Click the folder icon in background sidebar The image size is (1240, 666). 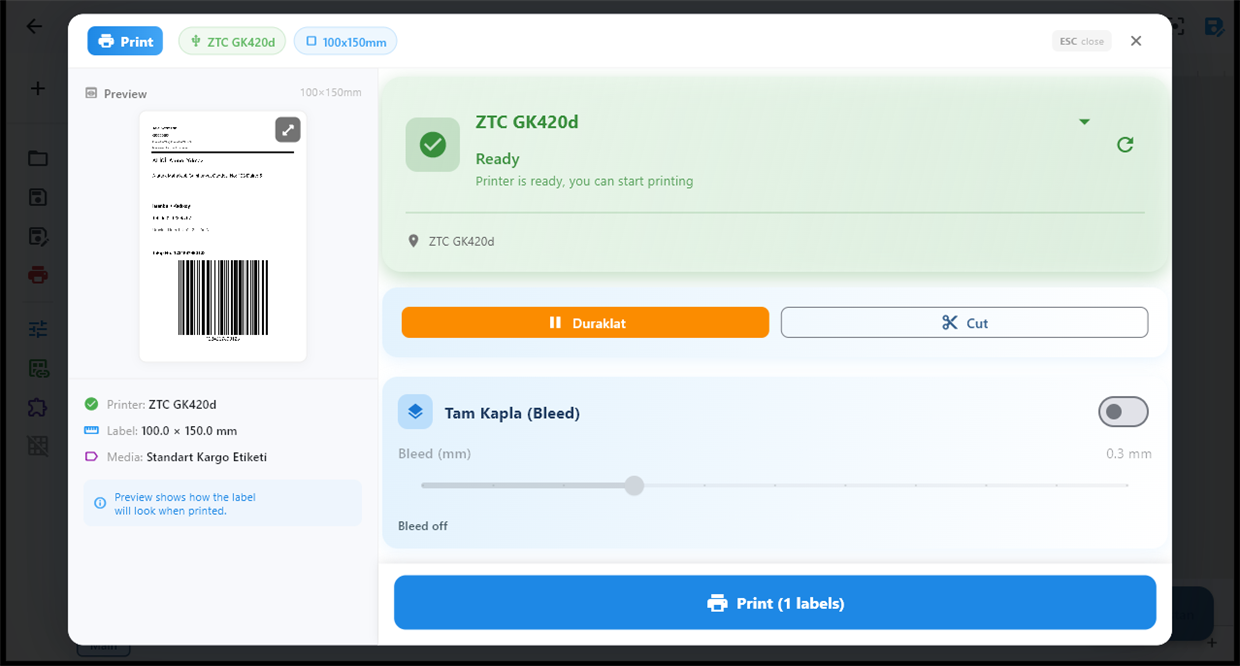(38, 158)
